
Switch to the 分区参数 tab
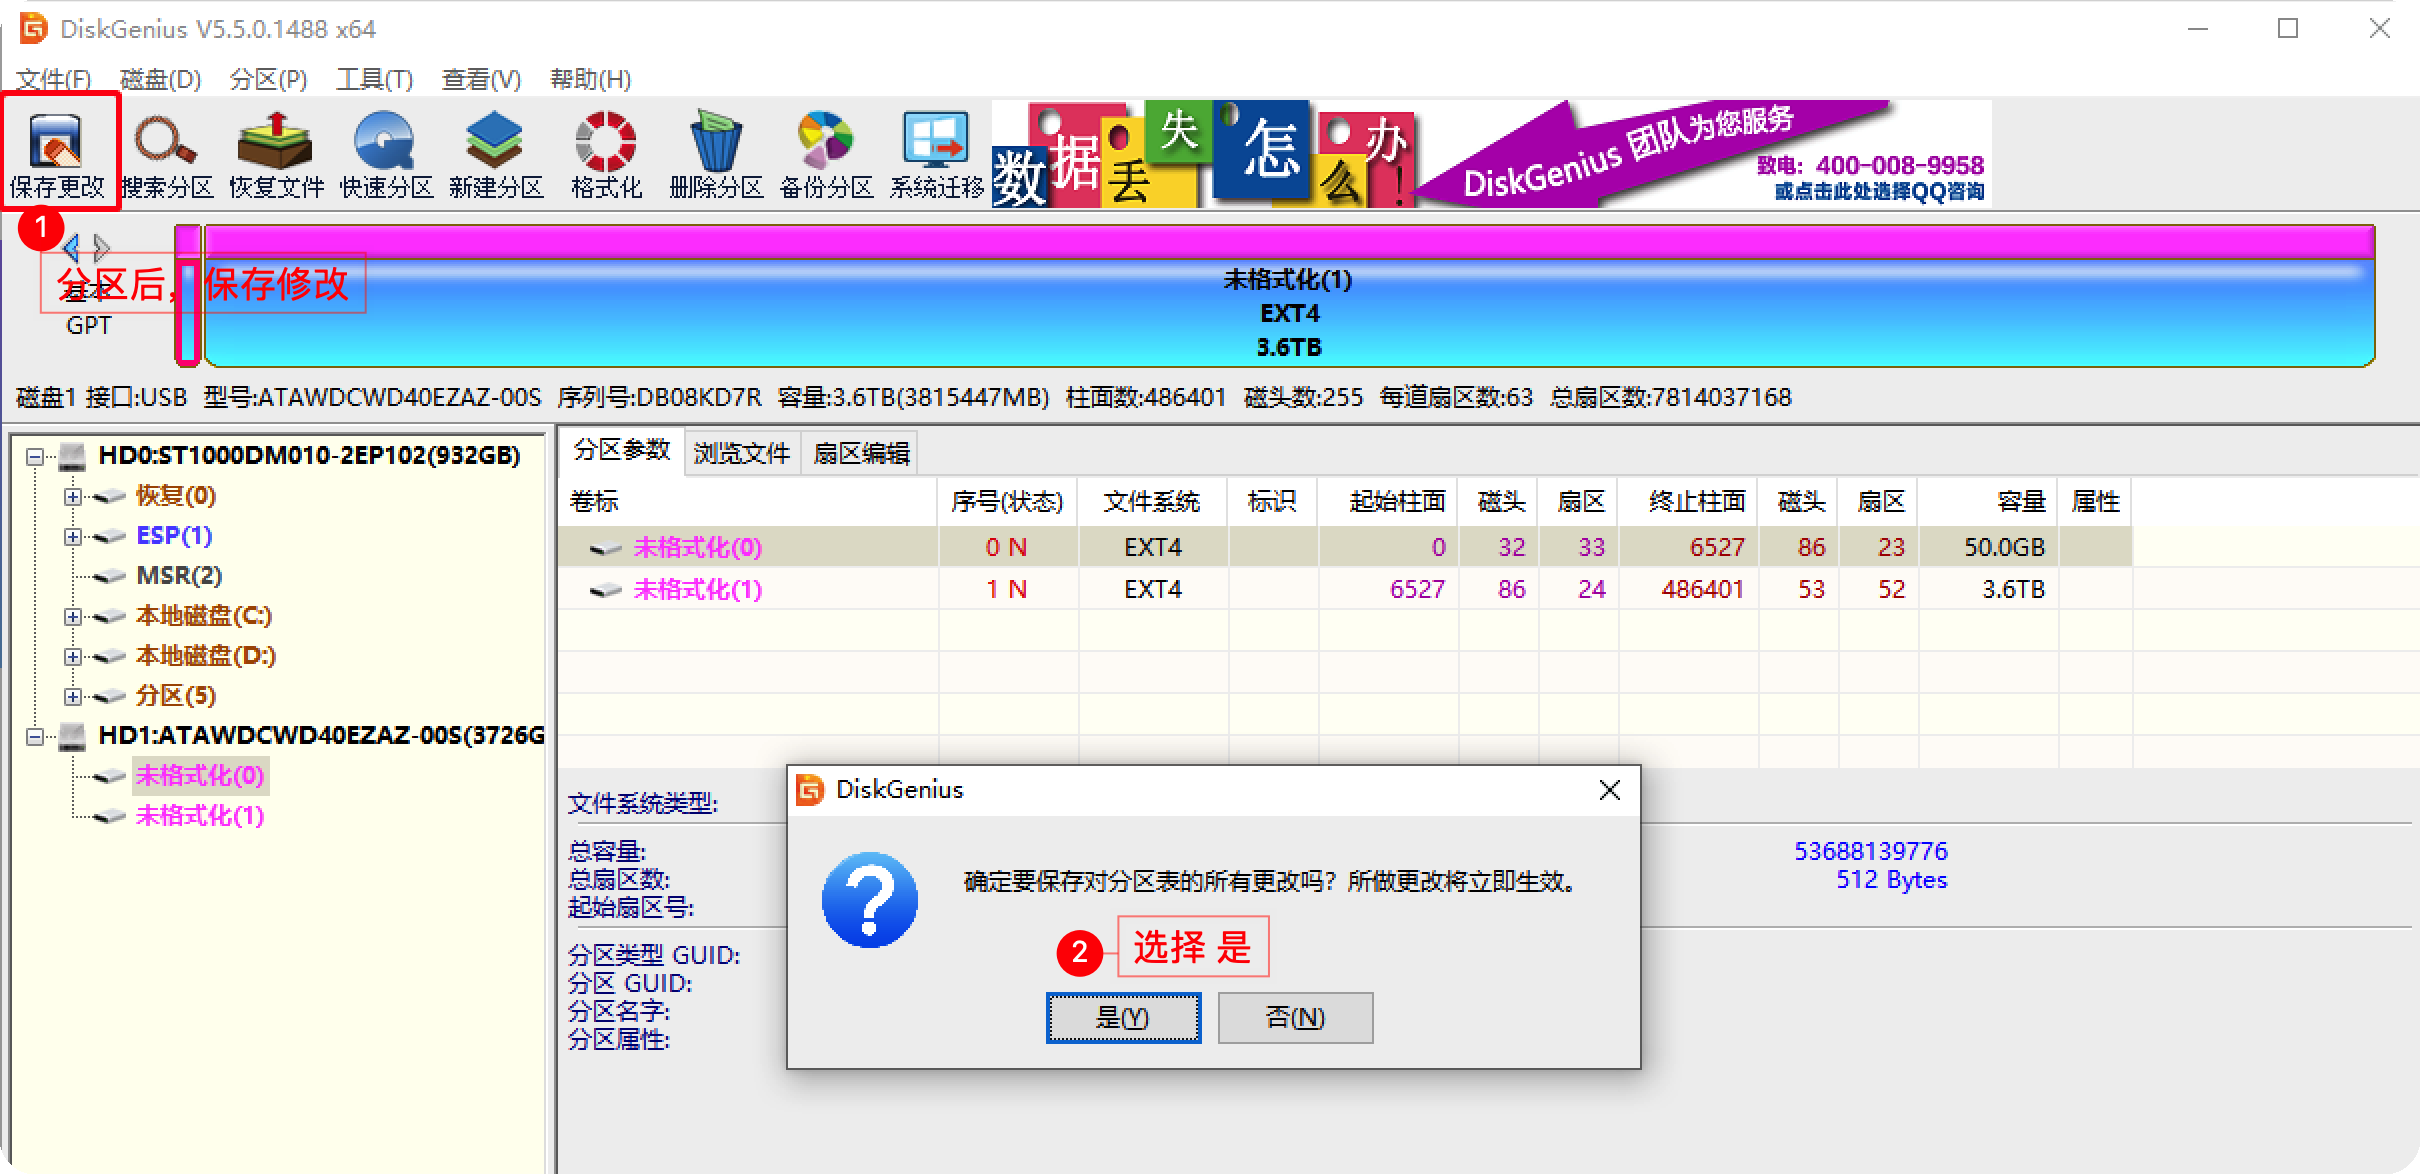coord(621,451)
